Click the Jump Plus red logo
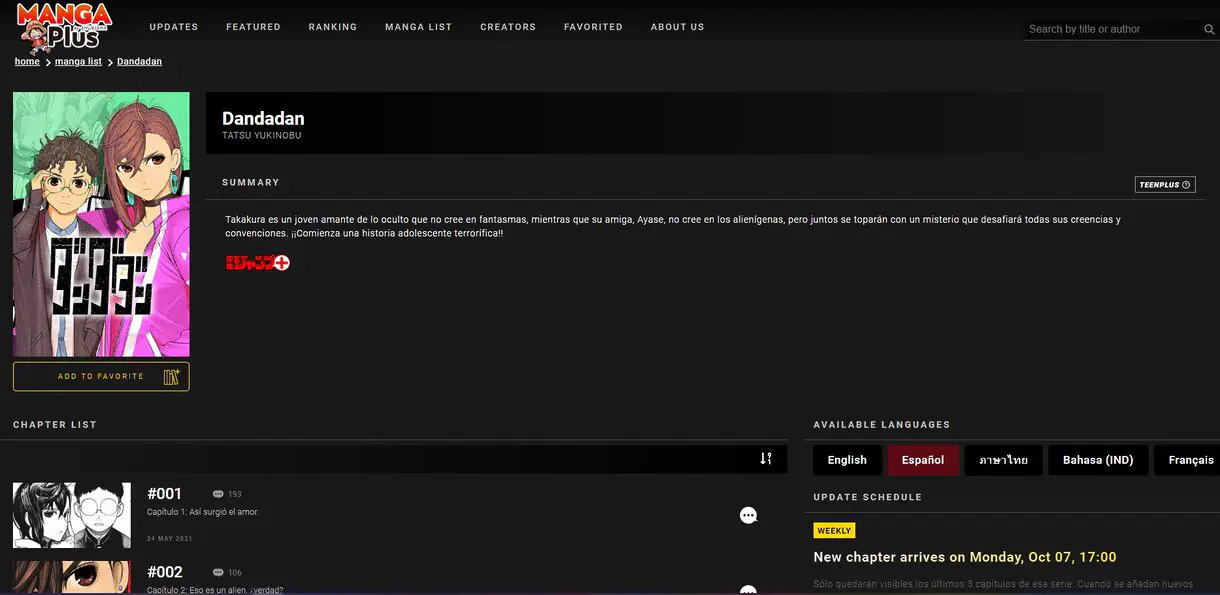1220x595 pixels. pos(258,263)
